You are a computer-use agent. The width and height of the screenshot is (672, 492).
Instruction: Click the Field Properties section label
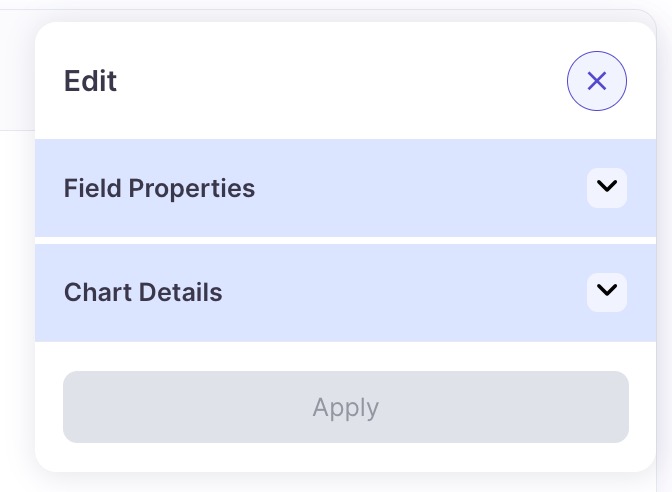coord(159,188)
